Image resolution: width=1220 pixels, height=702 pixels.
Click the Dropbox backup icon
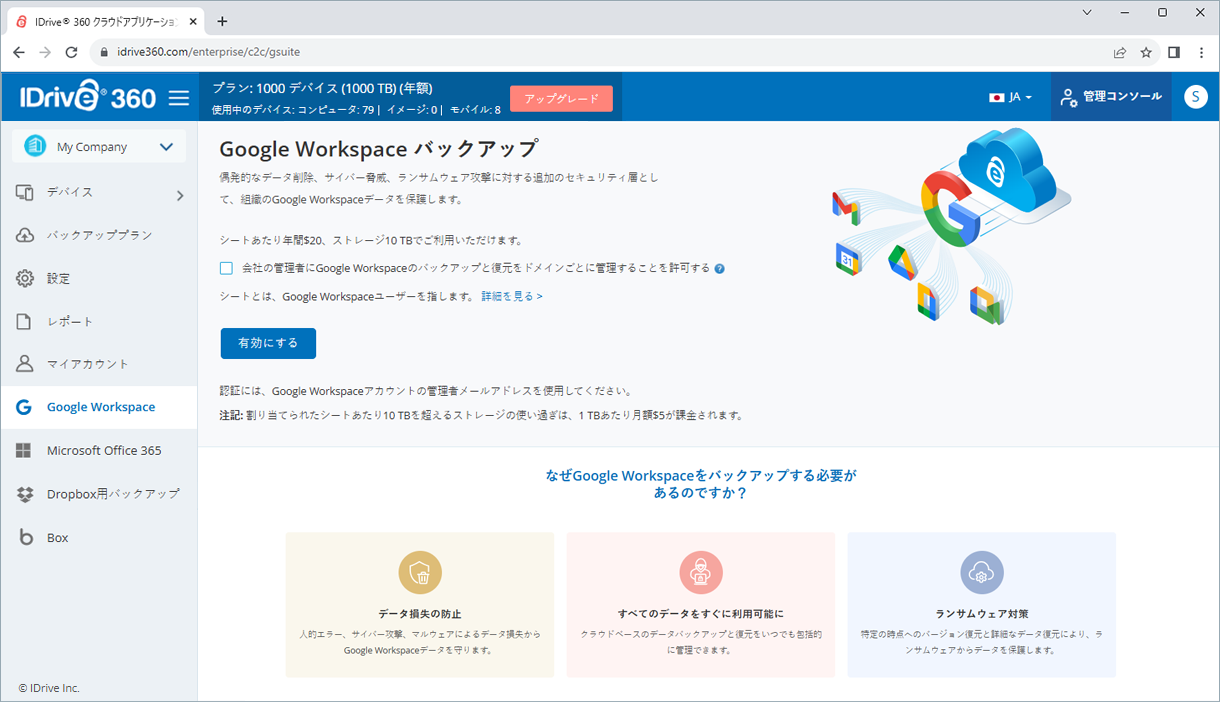coord(25,494)
